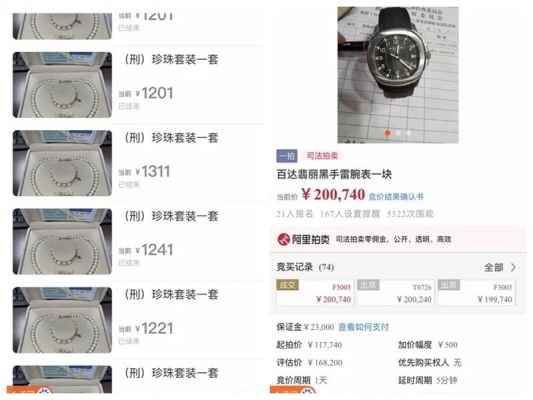Open pearl set thumbnail priced ¥1221
This screenshot has width=533, height=400.
(63, 320)
